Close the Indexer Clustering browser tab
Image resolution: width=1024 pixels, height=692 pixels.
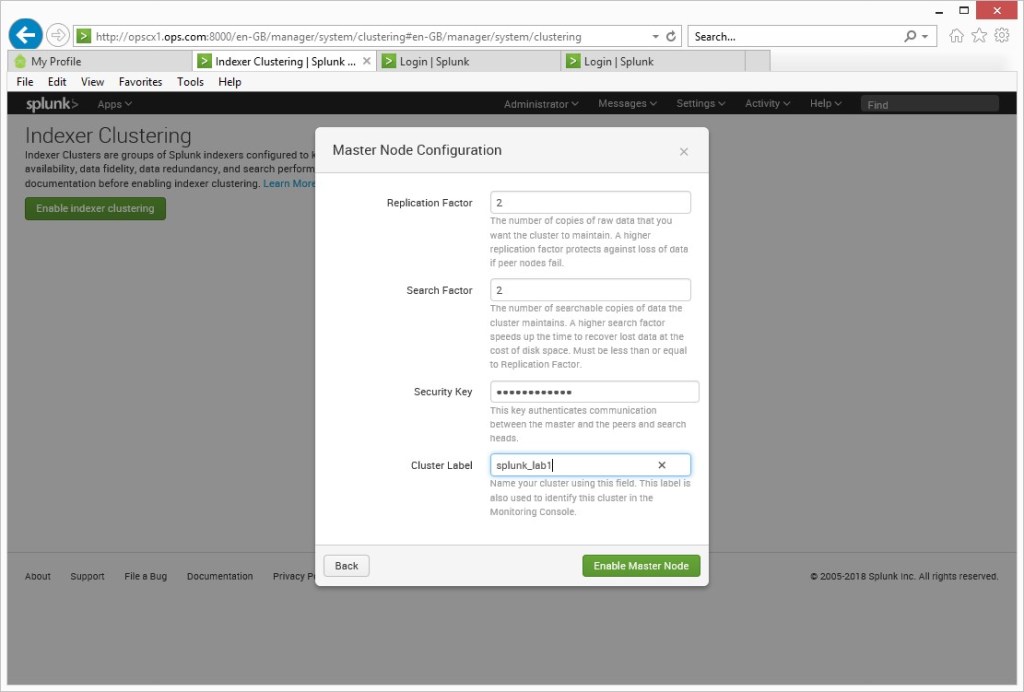coord(365,59)
